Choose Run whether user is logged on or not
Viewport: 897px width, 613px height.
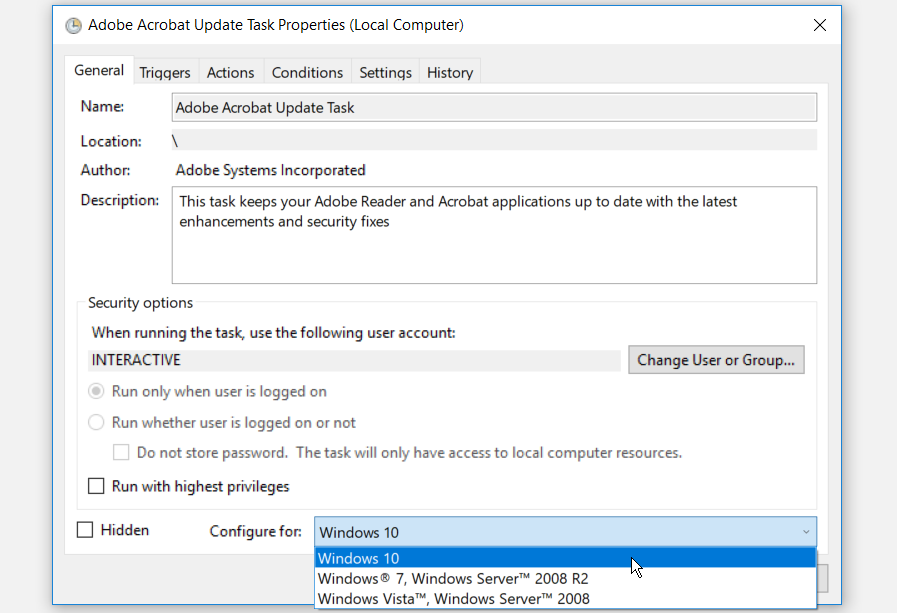[x=97, y=423]
